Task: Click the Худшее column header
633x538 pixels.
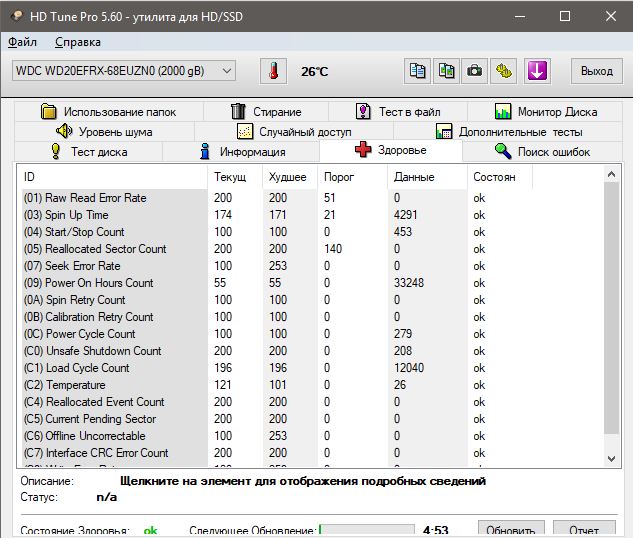Action: tap(290, 177)
